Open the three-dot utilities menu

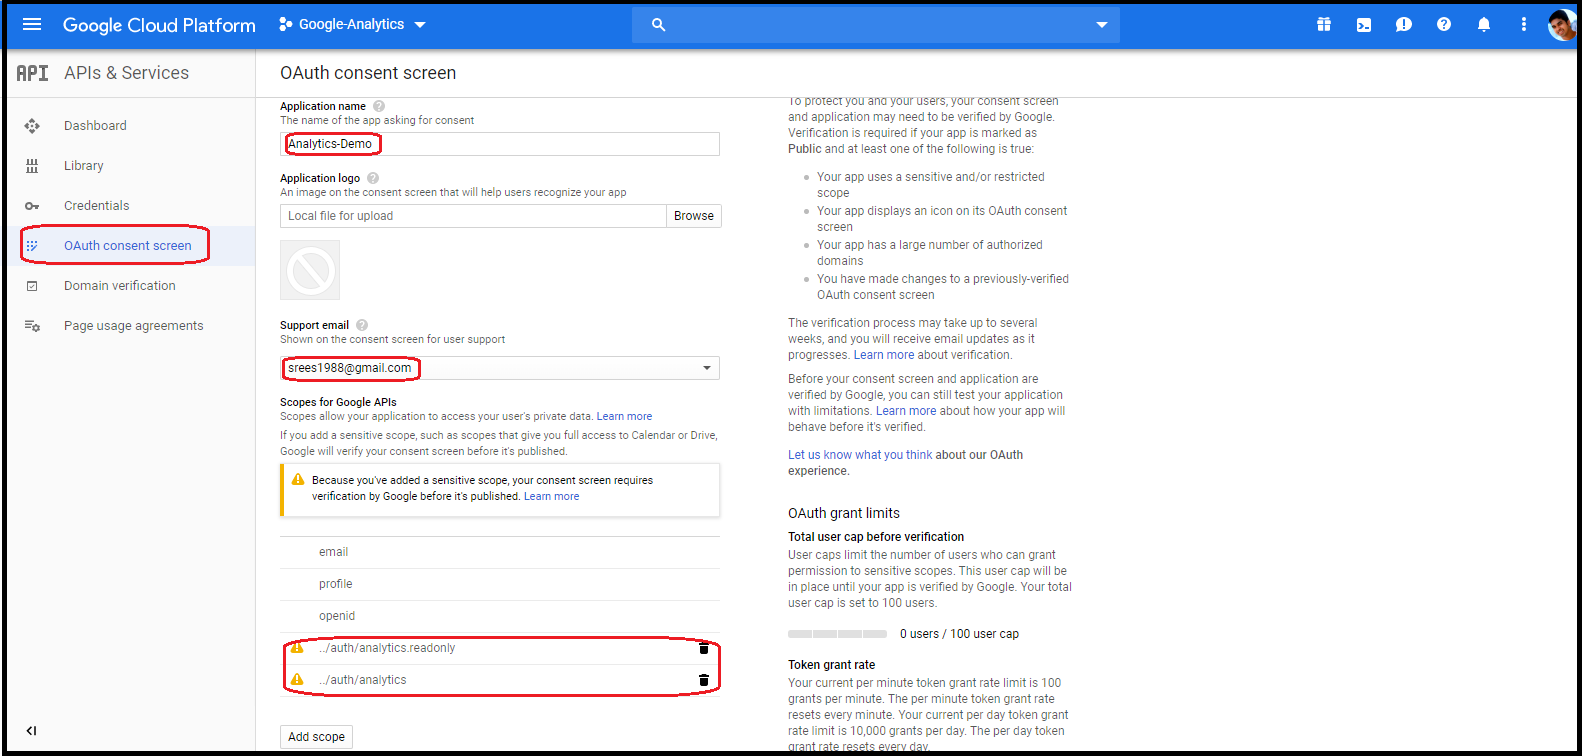click(1524, 25)
